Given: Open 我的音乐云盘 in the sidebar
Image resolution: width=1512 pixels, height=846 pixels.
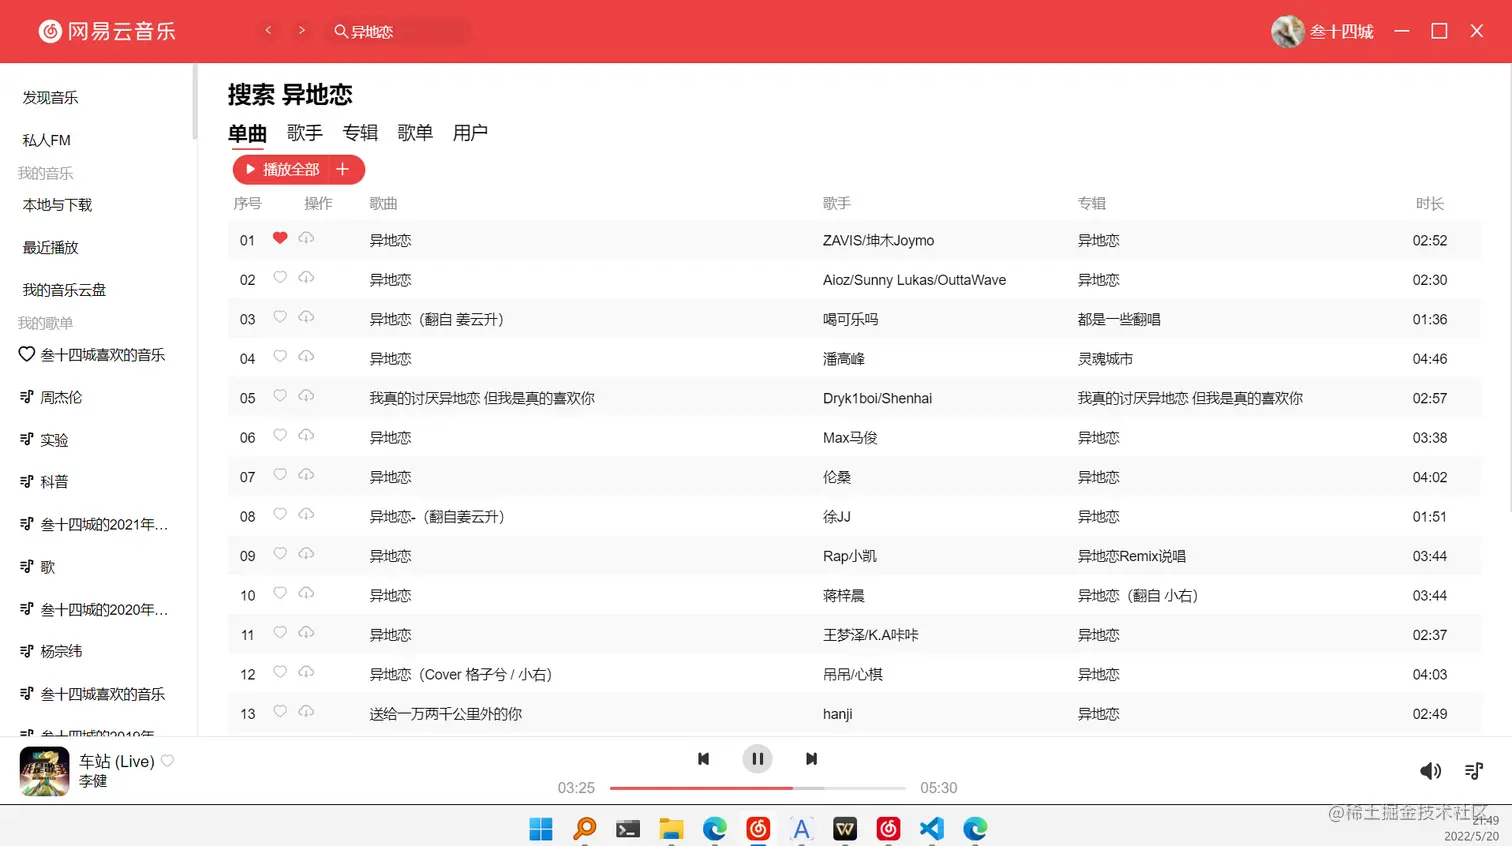Looking at the screenshot, I should tap(64, 290).
